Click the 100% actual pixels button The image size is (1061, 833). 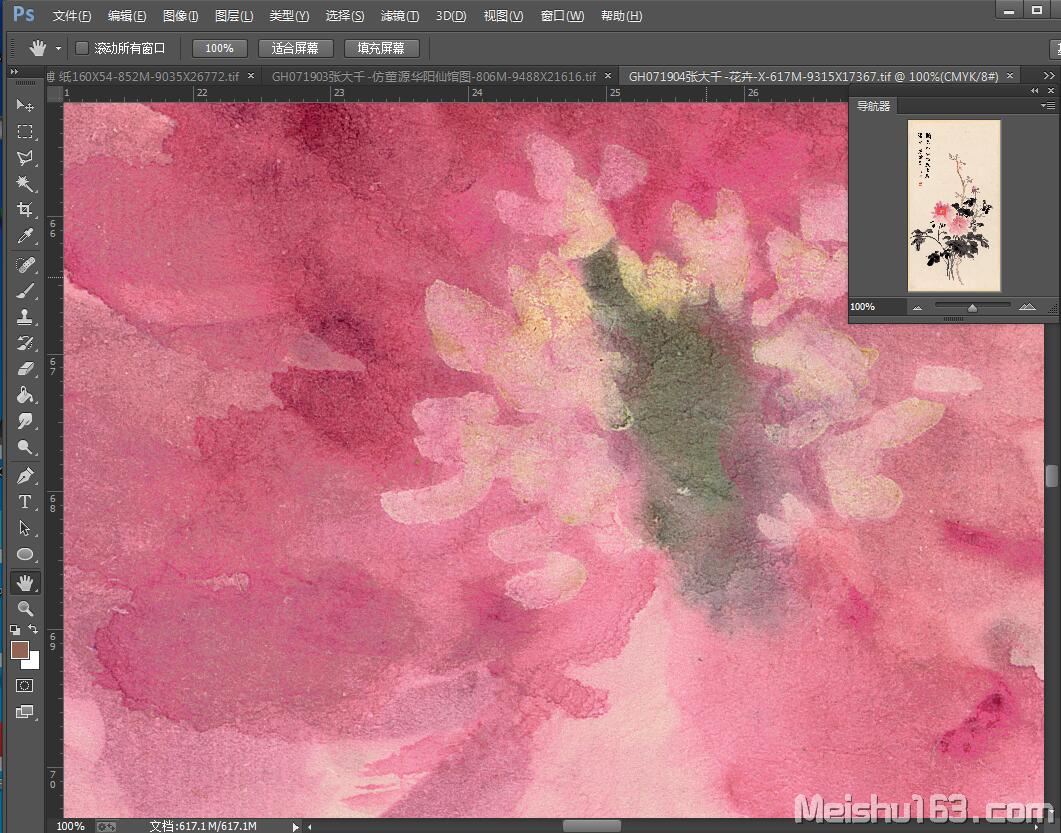tap(219, 48)
